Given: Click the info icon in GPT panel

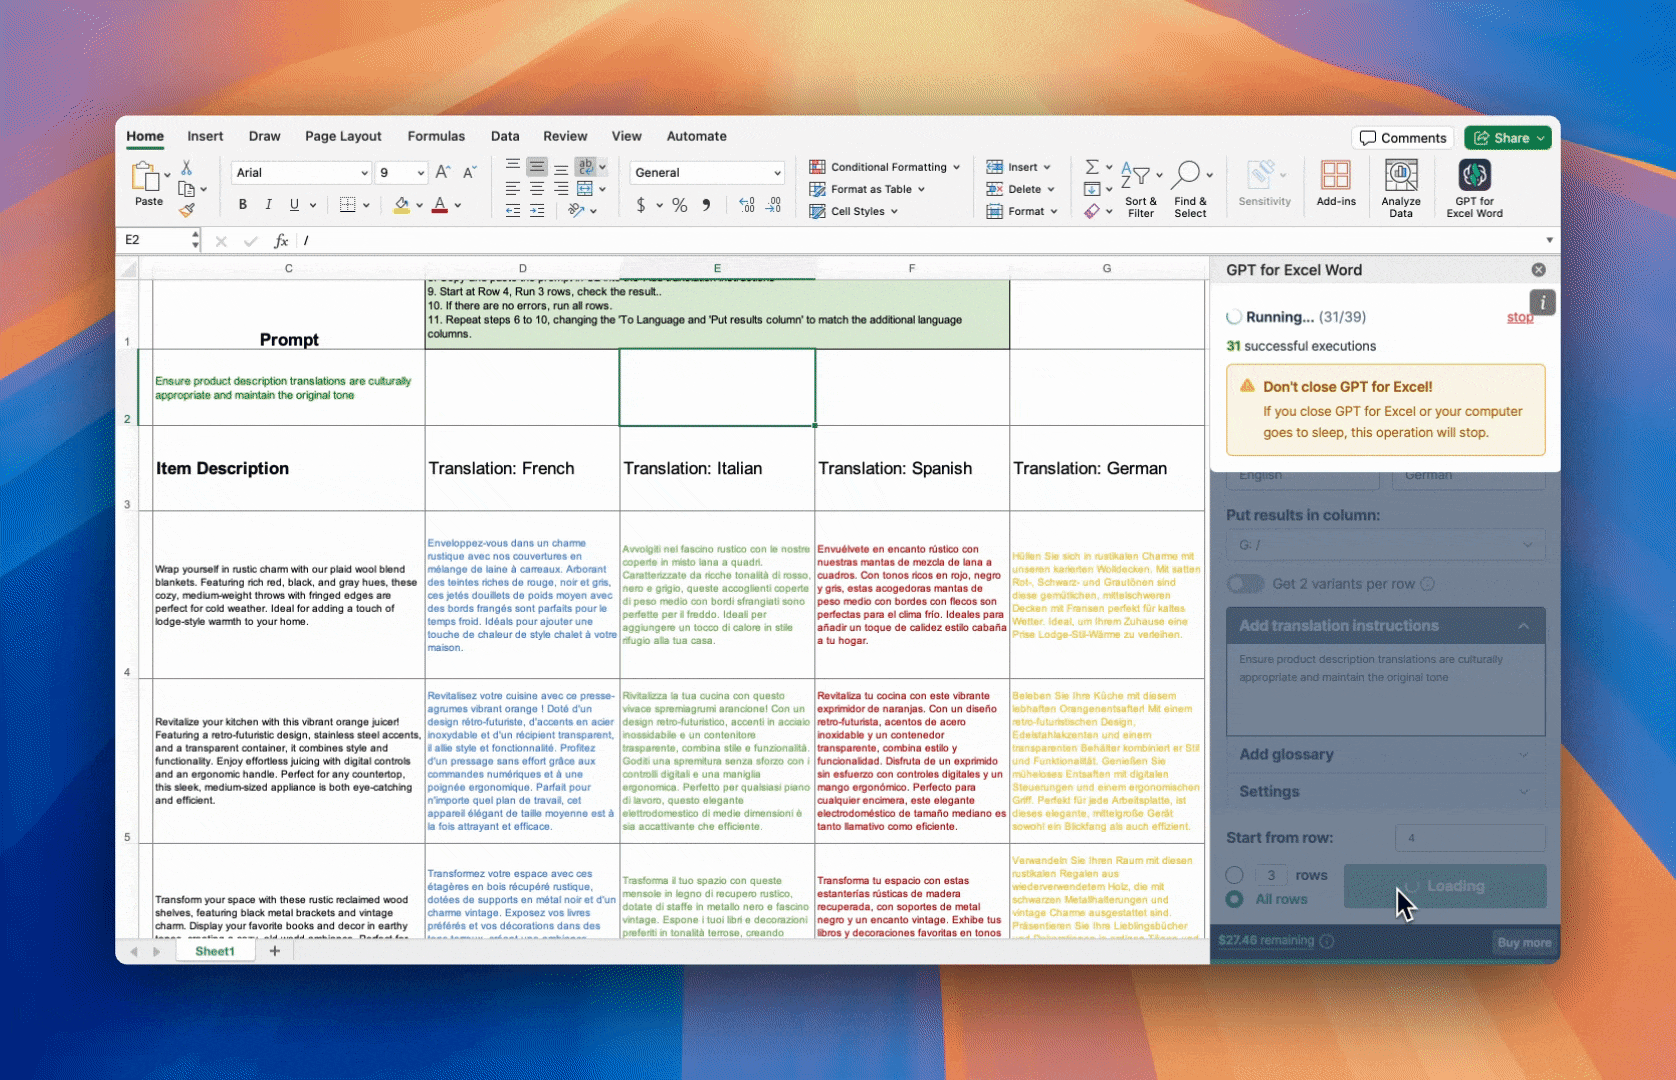Looking at the screenshot, I should 1542,302.
